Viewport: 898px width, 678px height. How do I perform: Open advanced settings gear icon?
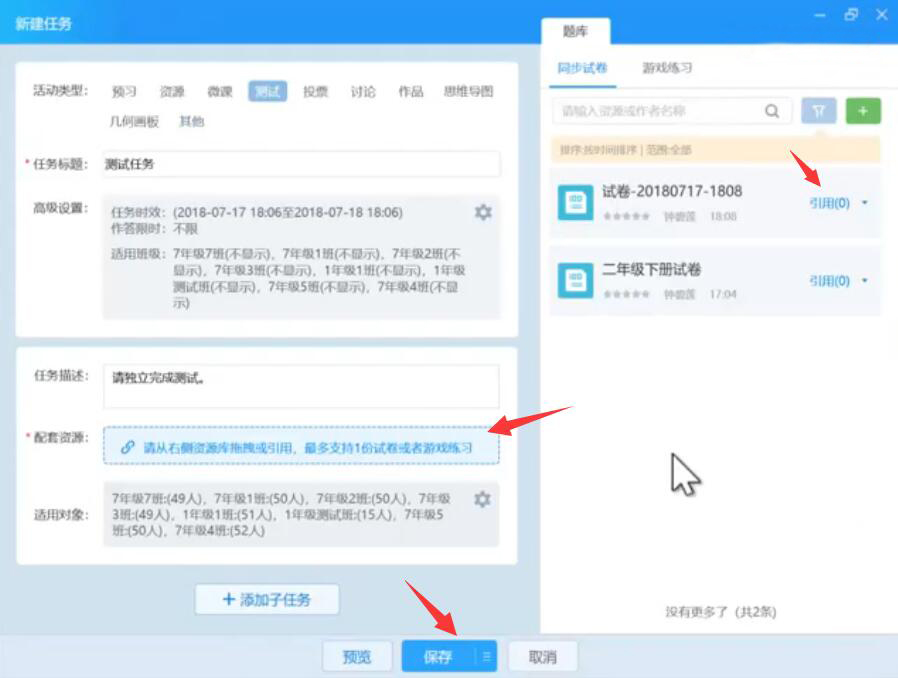point(483,212)
